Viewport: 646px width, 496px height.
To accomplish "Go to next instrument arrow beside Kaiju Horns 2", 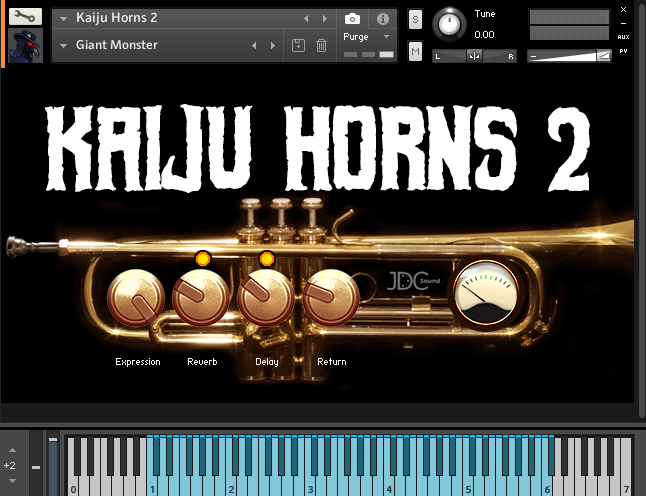I will click(325, 19).
